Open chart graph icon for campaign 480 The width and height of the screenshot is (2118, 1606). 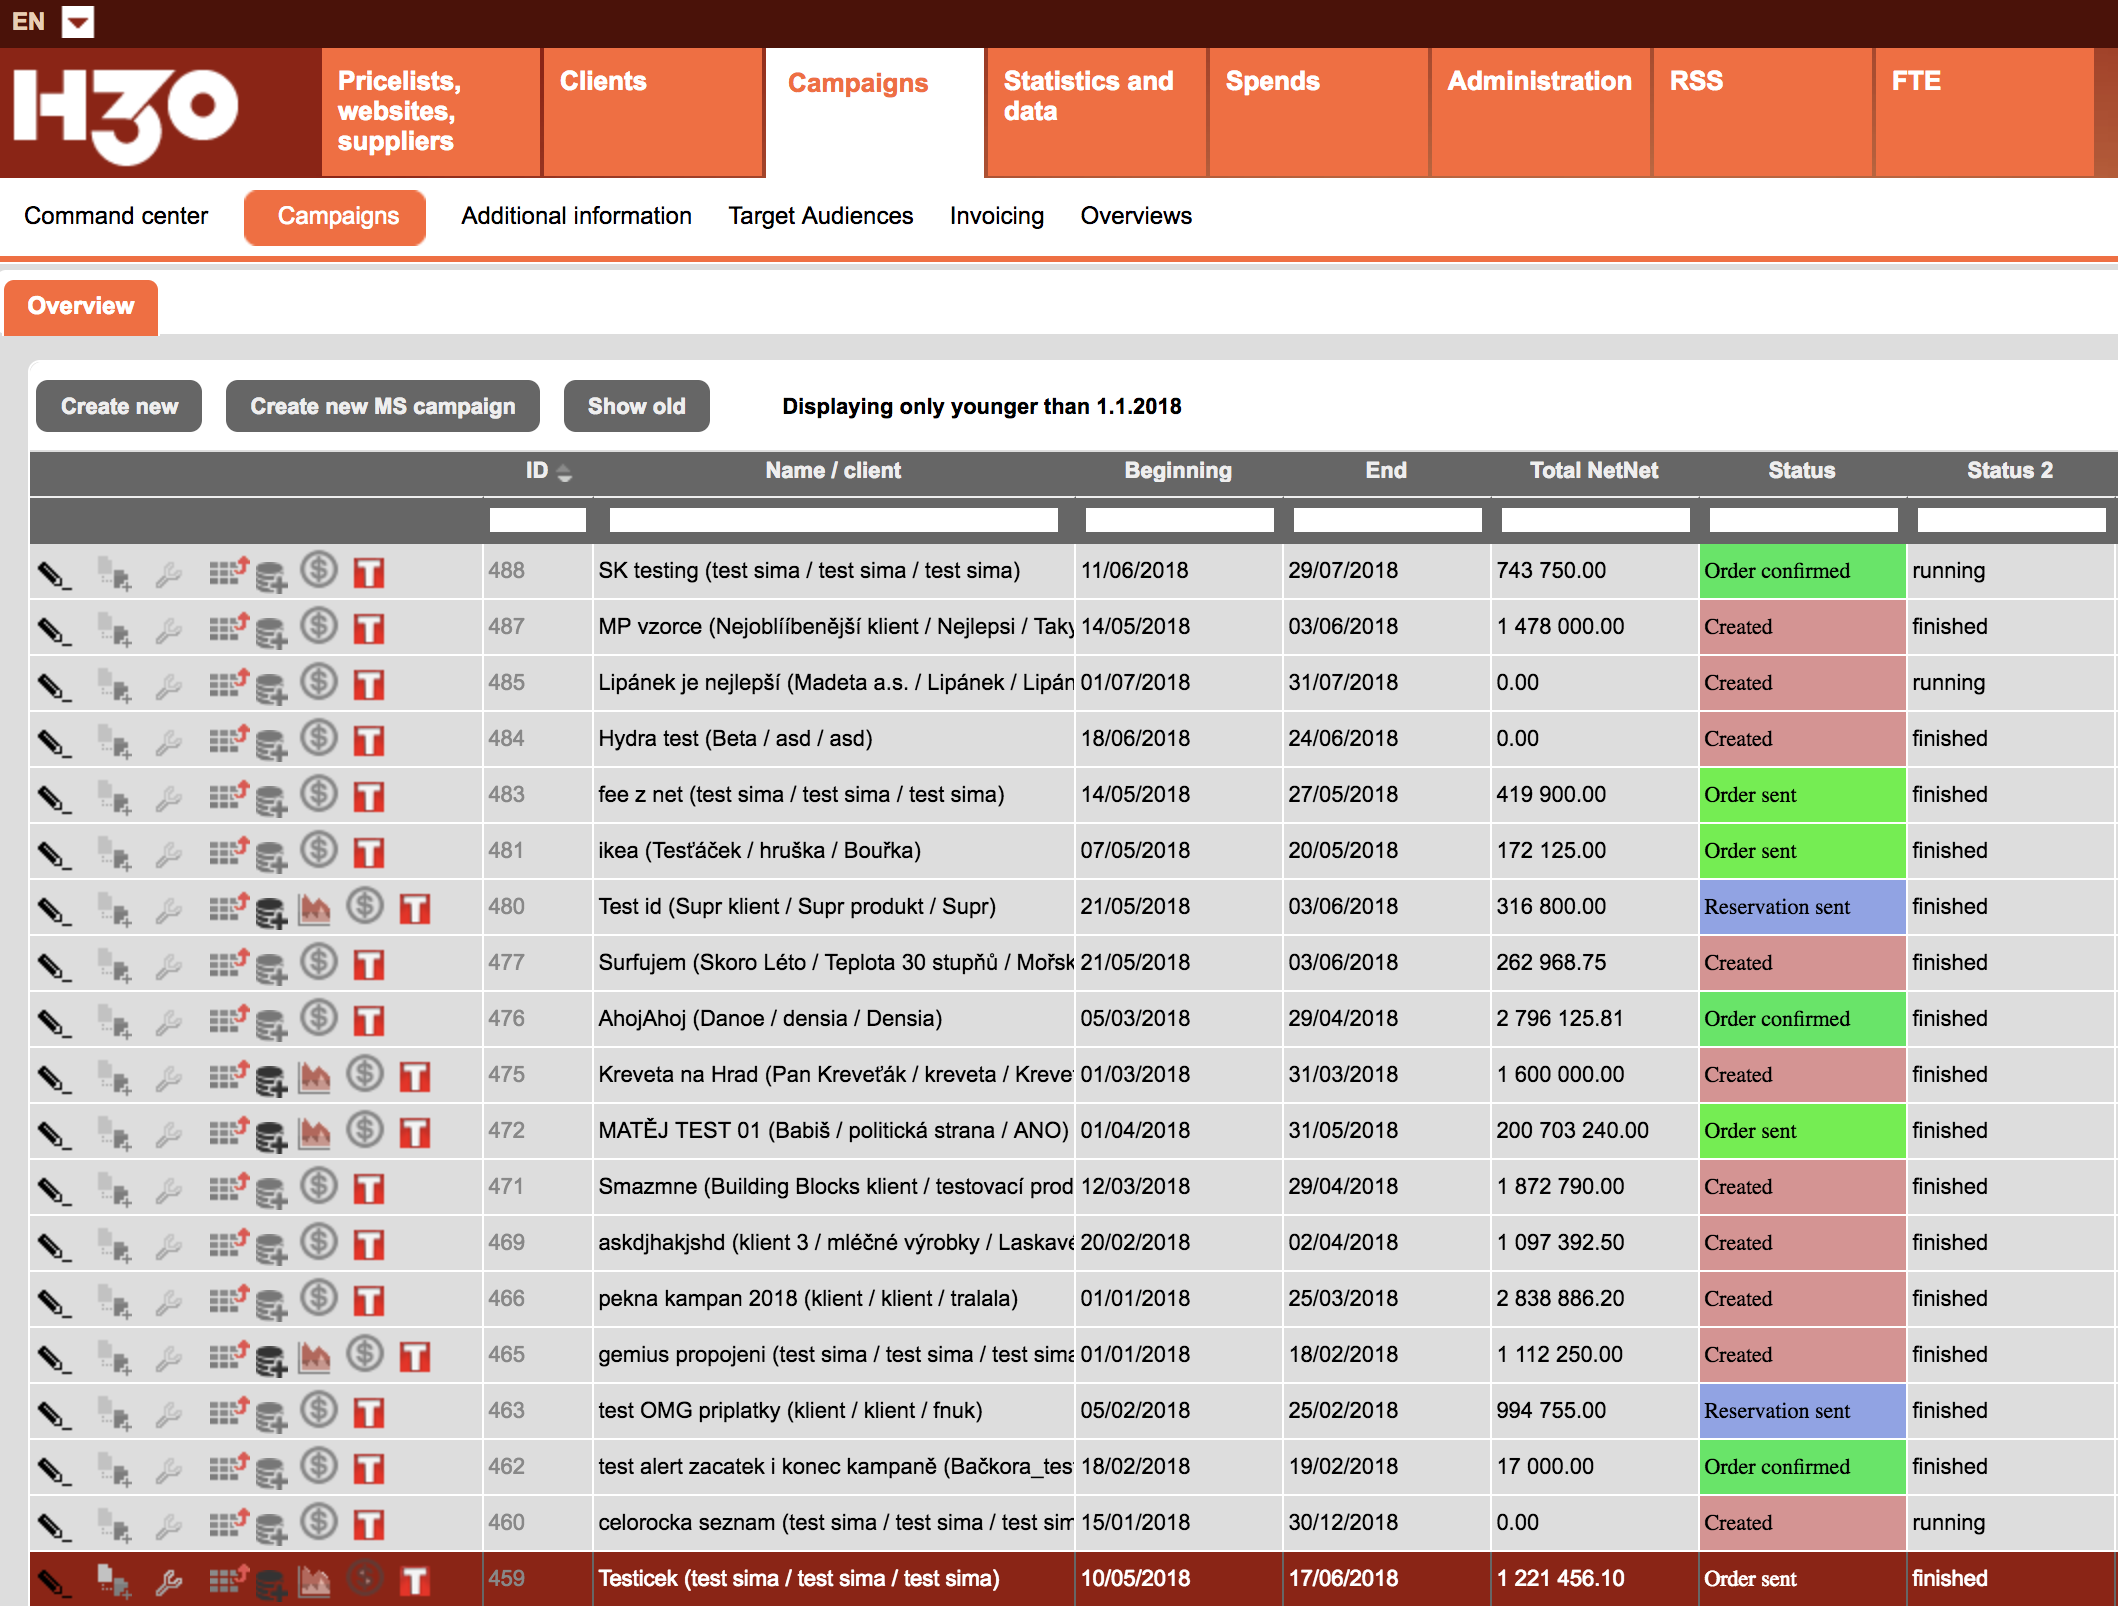[x=314, y=909]
